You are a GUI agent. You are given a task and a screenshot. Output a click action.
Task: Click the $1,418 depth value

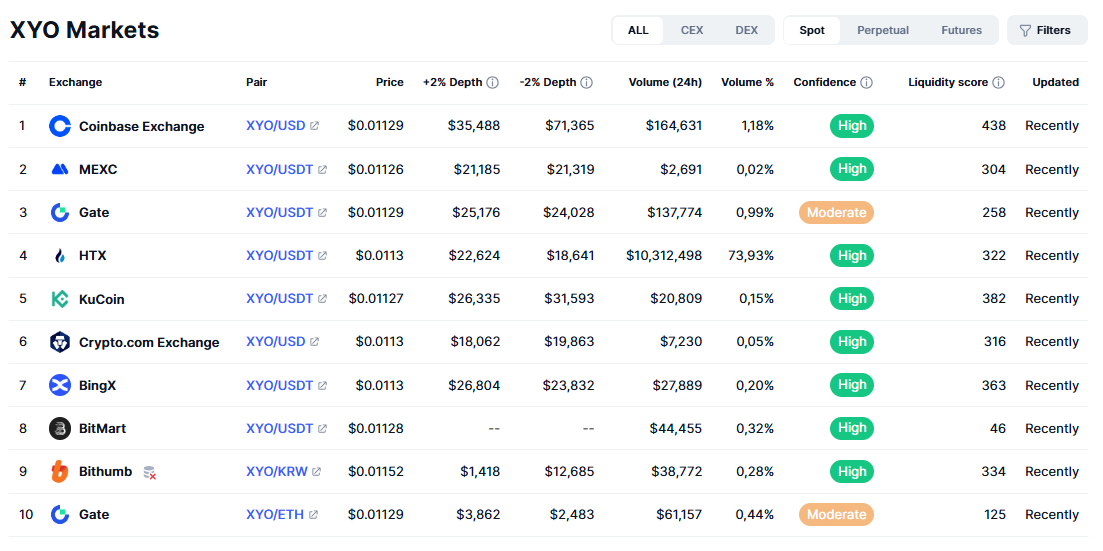tap(480, 471)
